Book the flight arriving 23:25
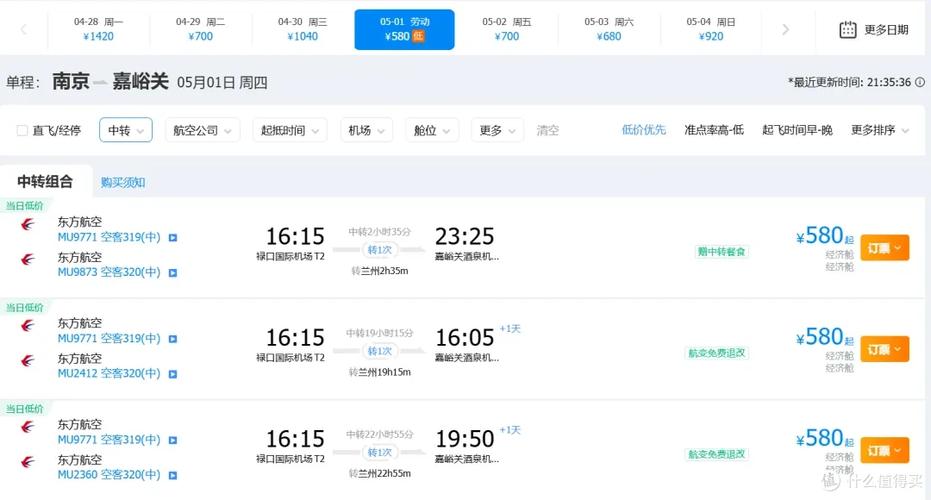931x500 pixels. pyautogui.click(x=885, y=248)
